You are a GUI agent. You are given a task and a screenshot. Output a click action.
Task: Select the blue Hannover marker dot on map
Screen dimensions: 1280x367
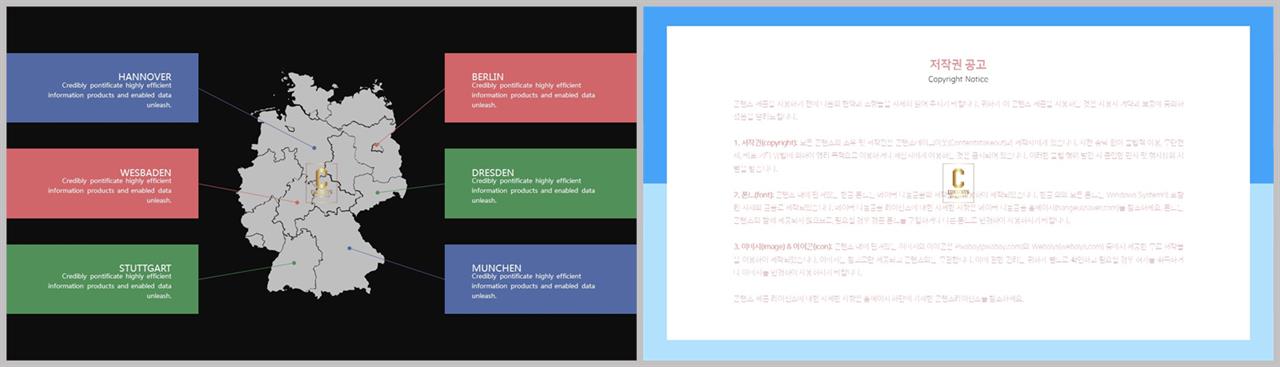coord(313,148)
